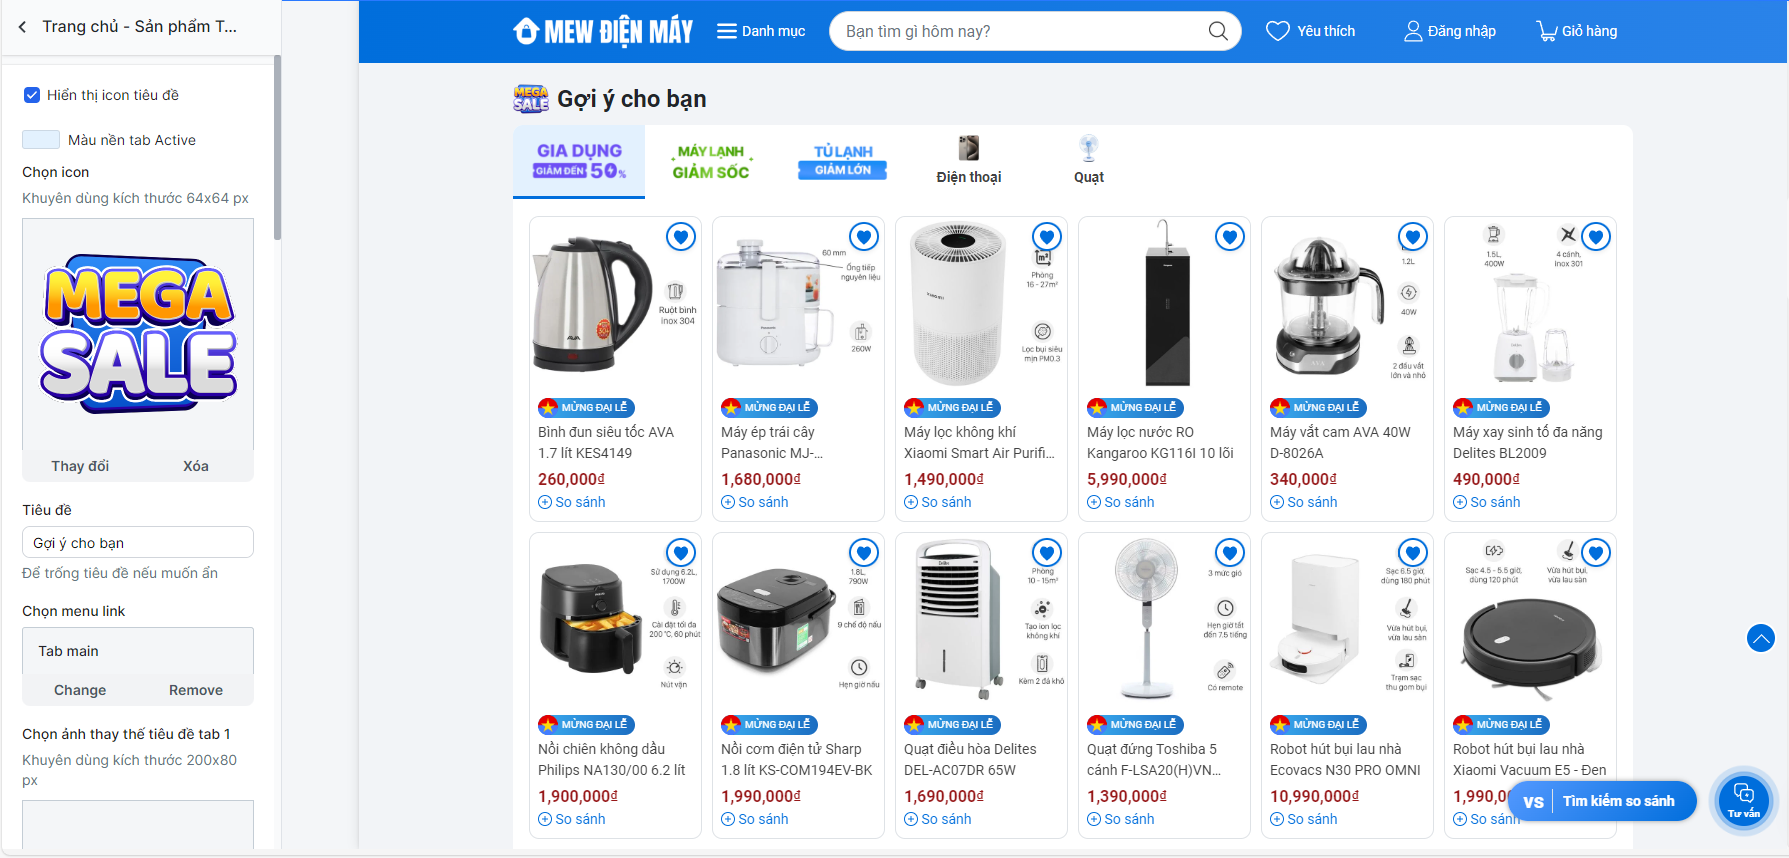Click the search magnifier icon
Viewport: 1789px width, 858px height.
pyautogui.click(x=1217, y=31)
